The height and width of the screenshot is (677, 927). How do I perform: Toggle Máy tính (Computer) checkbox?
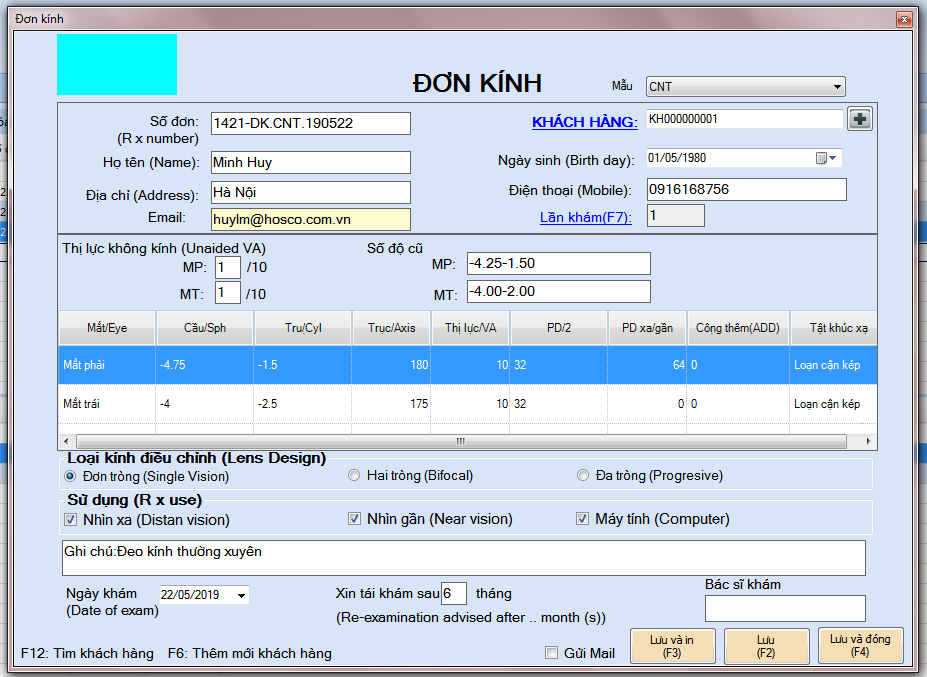582,519
